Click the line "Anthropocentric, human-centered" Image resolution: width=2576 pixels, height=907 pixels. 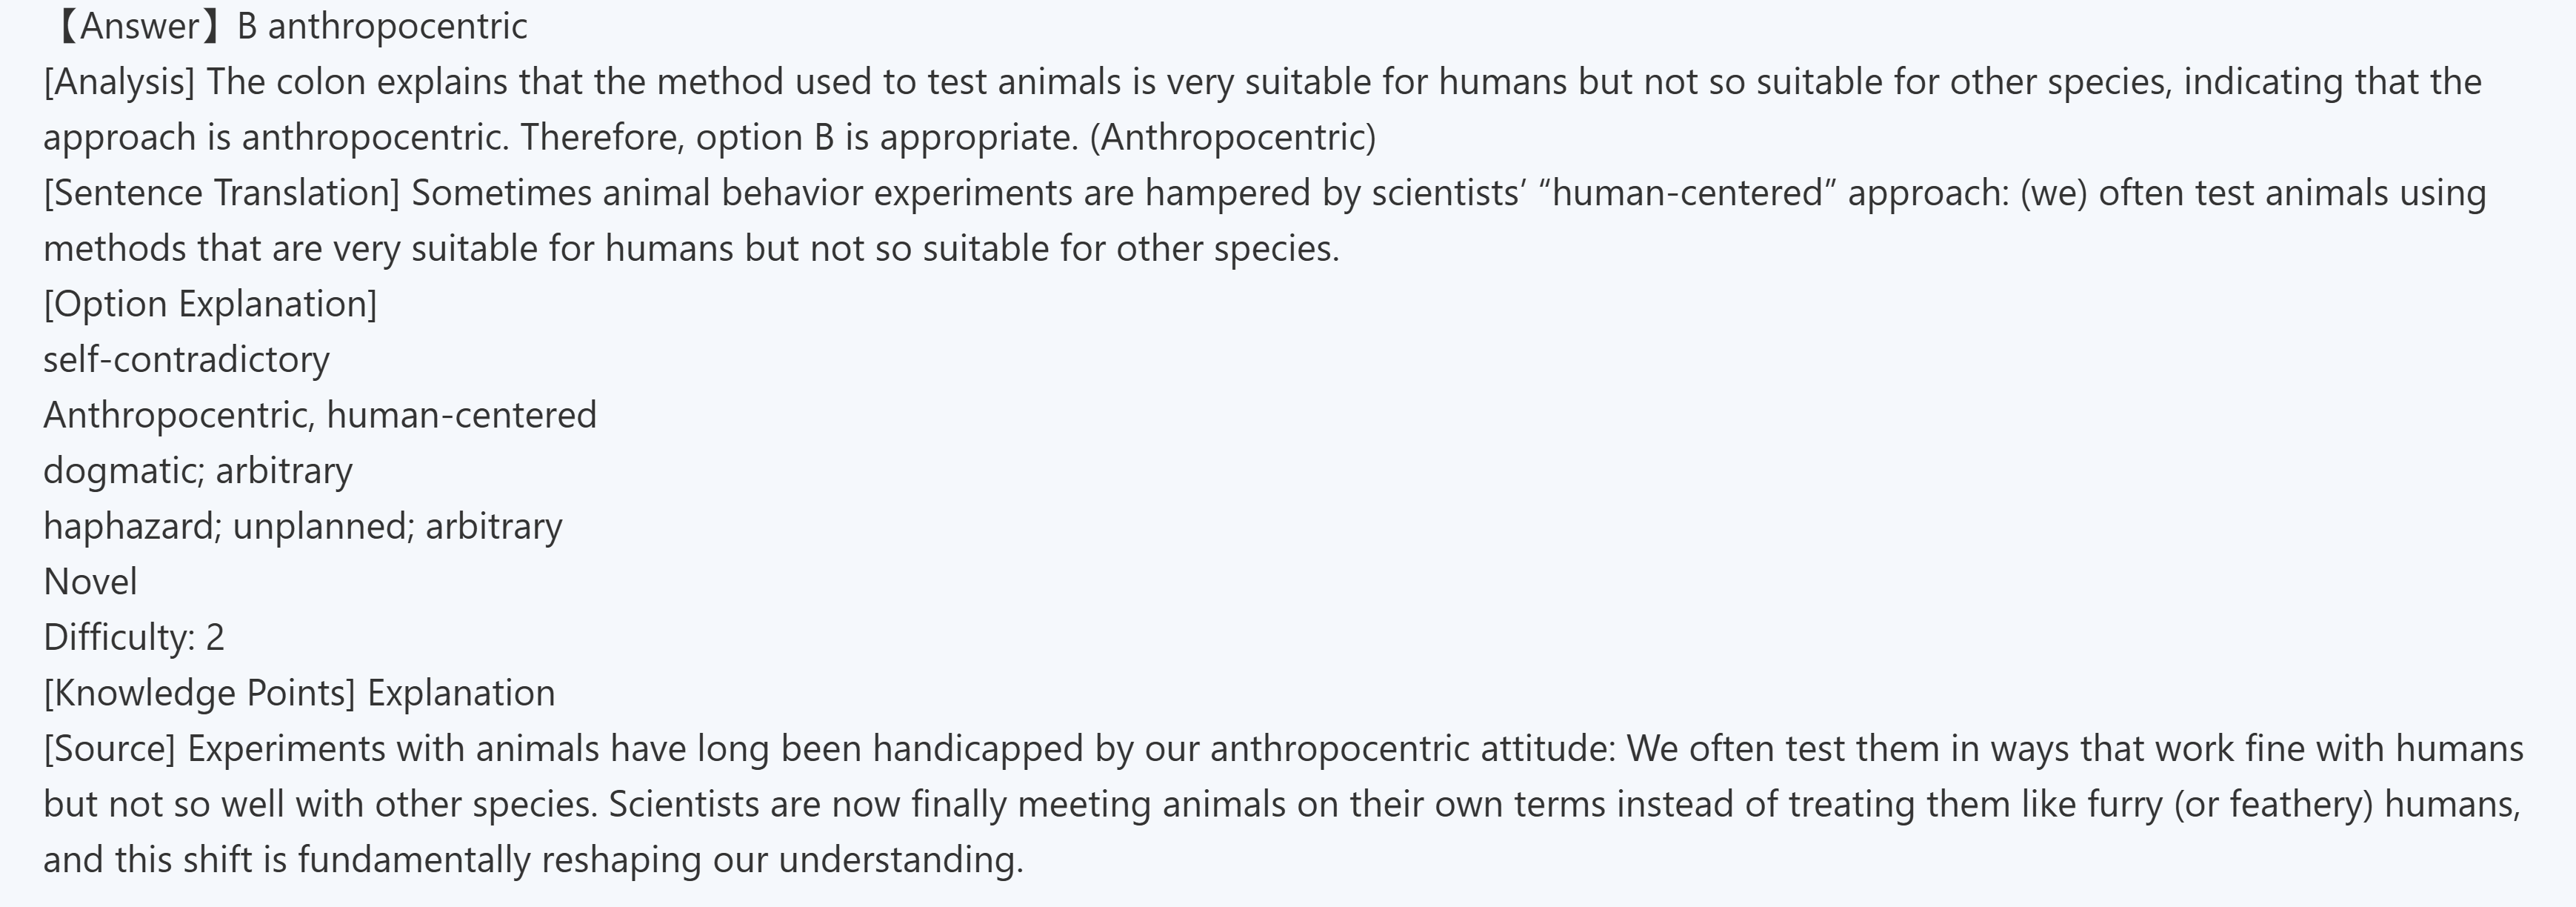click(x=320, y=415)
